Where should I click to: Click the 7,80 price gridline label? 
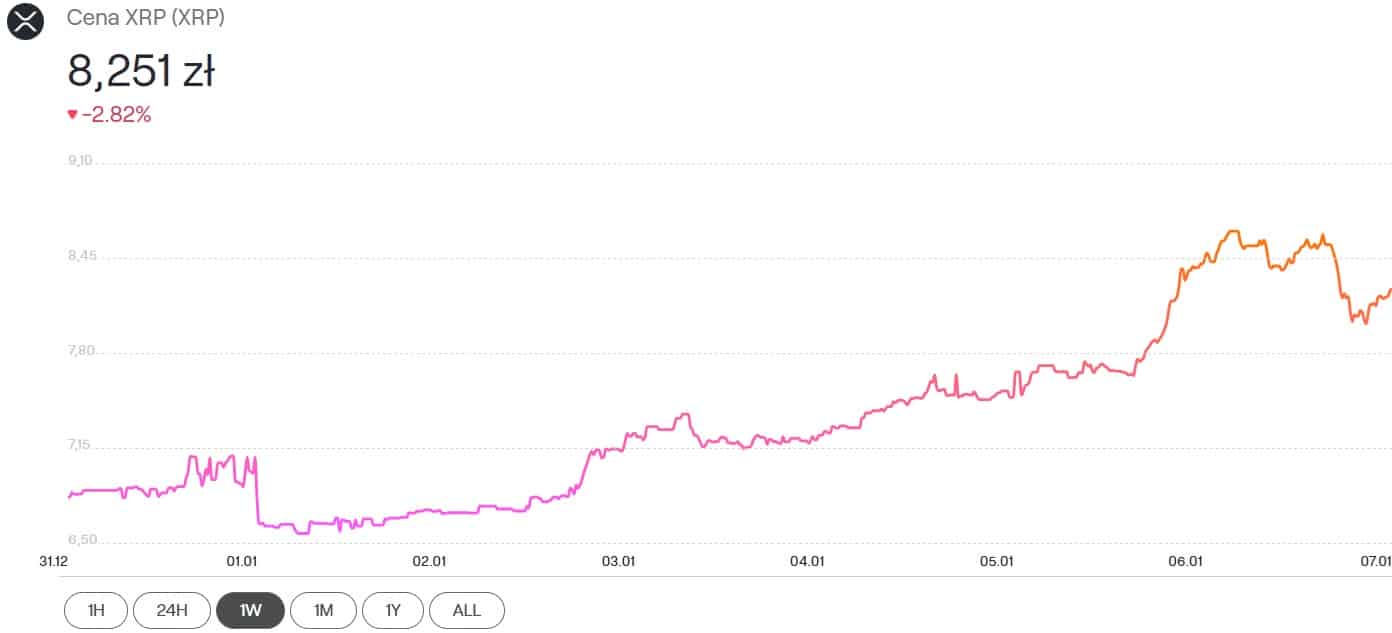click(80, 351)
